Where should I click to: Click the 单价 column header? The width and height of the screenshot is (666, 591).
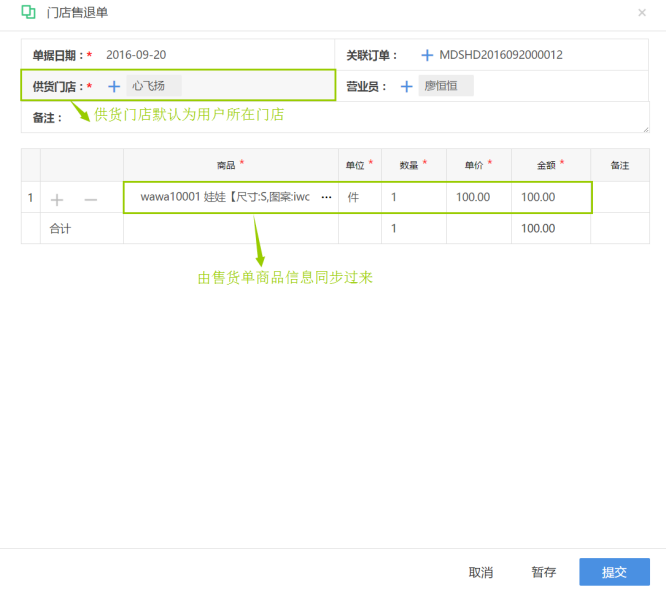pyautogui.click(x=479, y=165)
